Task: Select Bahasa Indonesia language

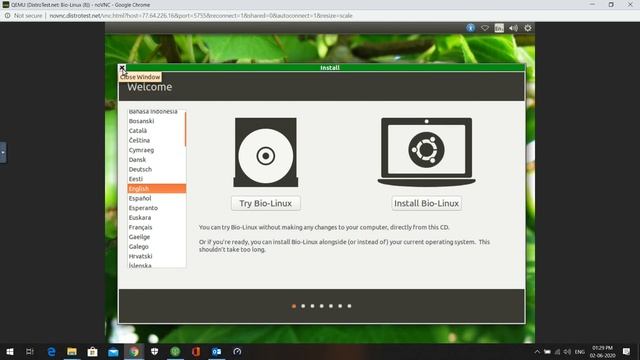Action: tap(156, 111)
